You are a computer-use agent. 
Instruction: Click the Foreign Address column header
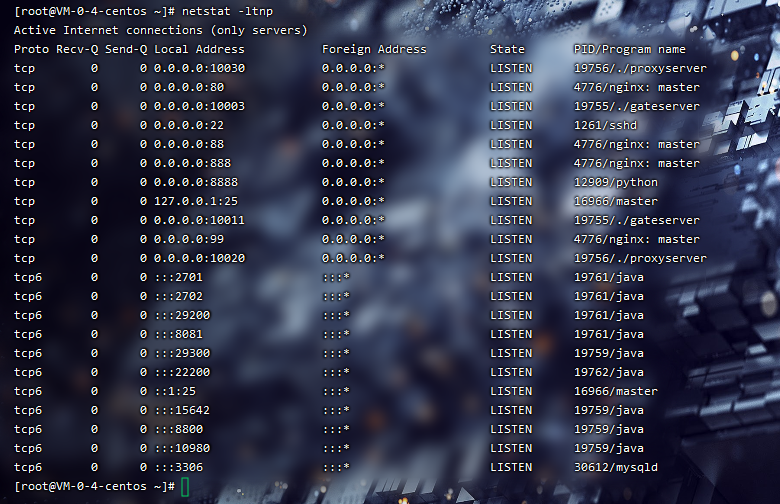[x=374, y=49]
